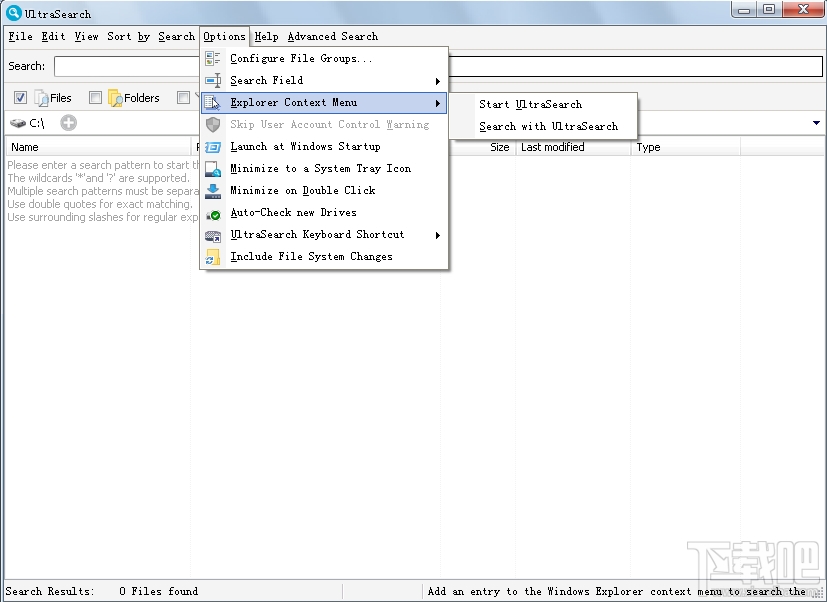Screen dimensions: 827x602
Task: Enable the Folders checkbox
Action: [95, 97]
